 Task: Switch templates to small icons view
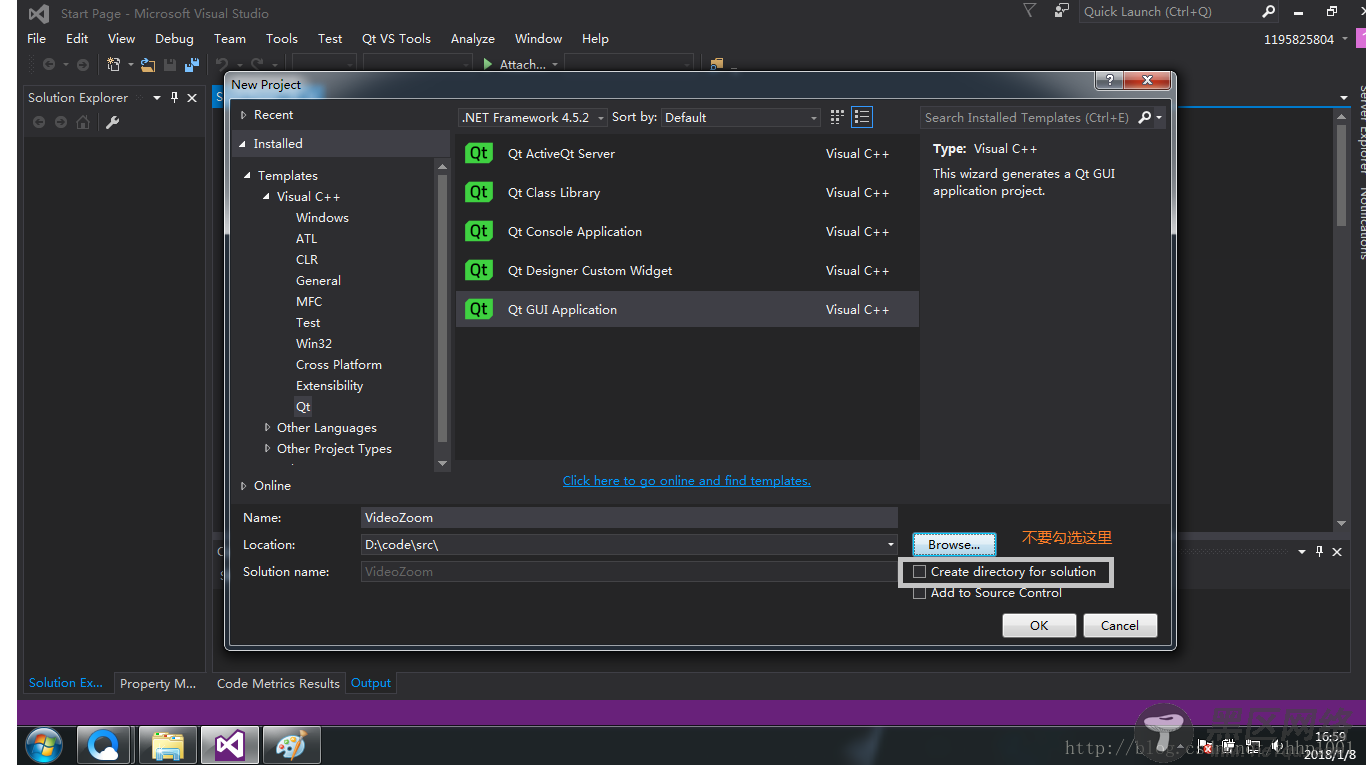(x=837, y=117)
